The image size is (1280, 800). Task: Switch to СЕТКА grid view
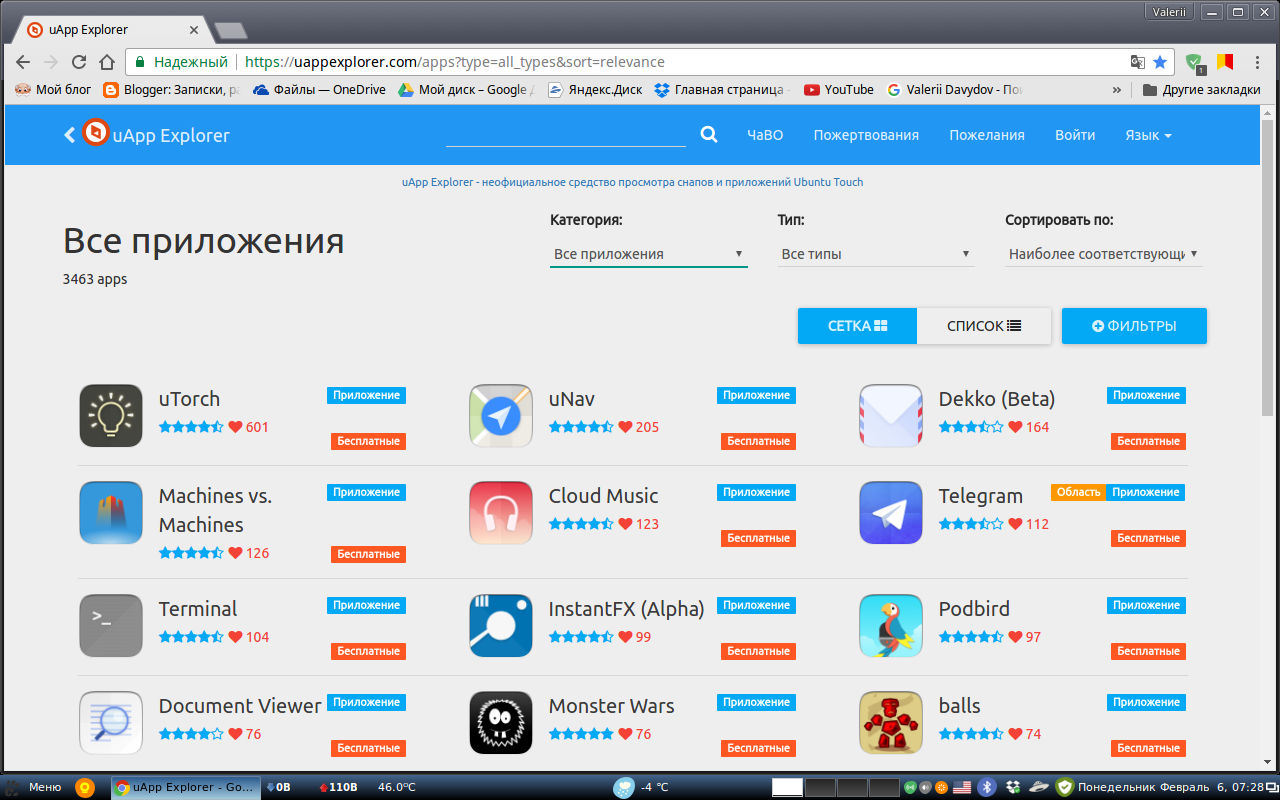click(857, 326)
